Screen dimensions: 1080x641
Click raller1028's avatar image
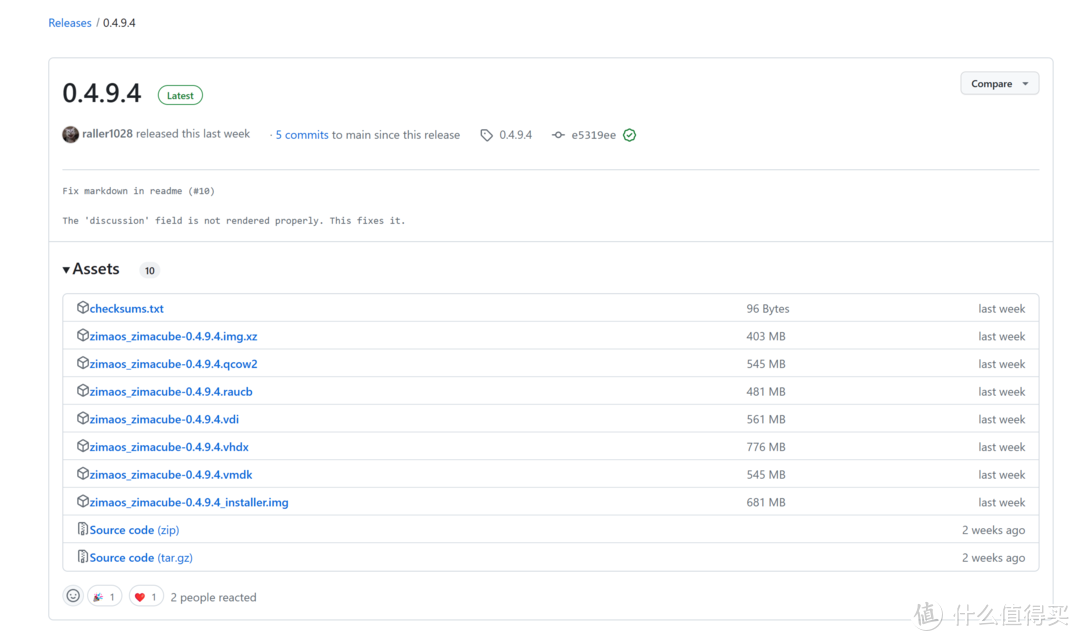pos(70,134)
